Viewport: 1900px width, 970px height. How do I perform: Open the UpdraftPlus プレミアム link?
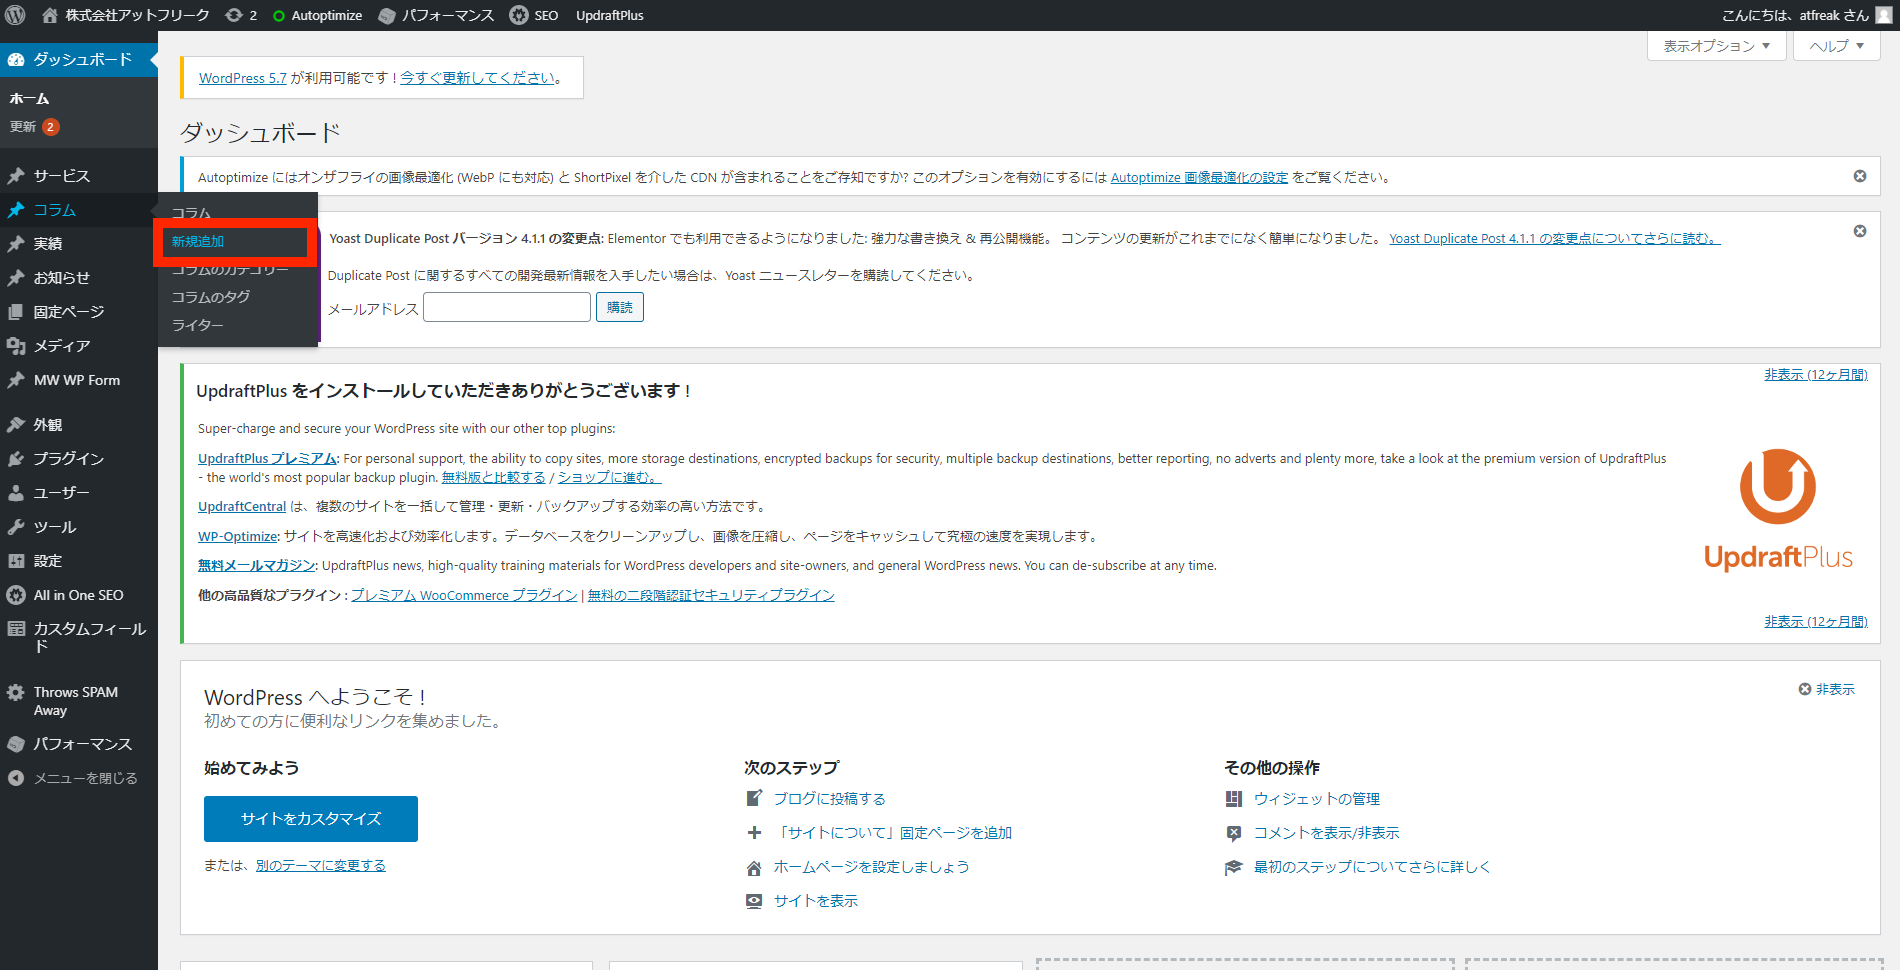pyautogui.click(x=268, y=458)
